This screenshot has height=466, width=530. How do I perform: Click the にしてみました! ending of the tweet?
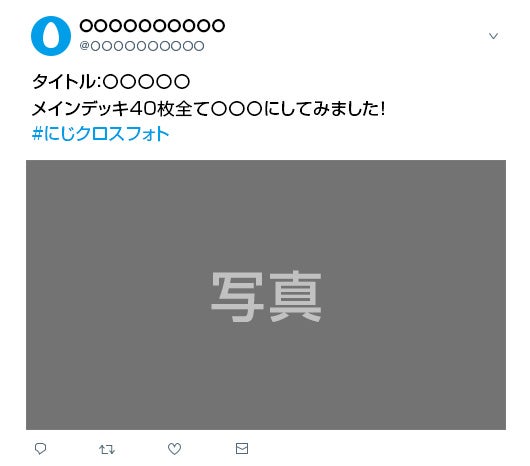click(324, 109)
